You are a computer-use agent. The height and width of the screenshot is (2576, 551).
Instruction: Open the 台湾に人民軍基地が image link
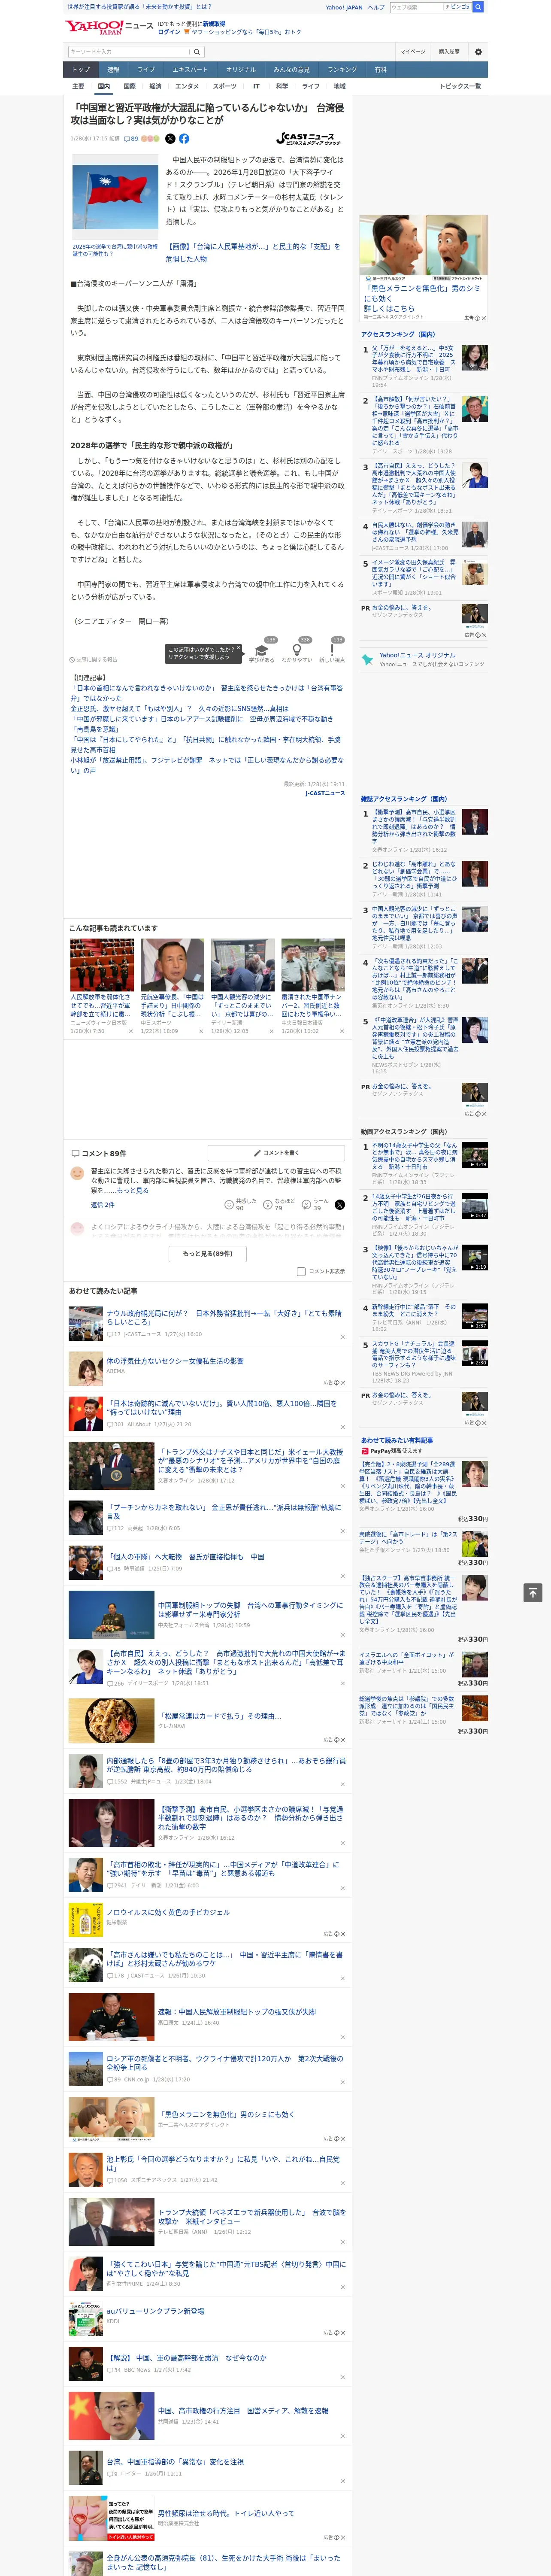tap(254, 252)
